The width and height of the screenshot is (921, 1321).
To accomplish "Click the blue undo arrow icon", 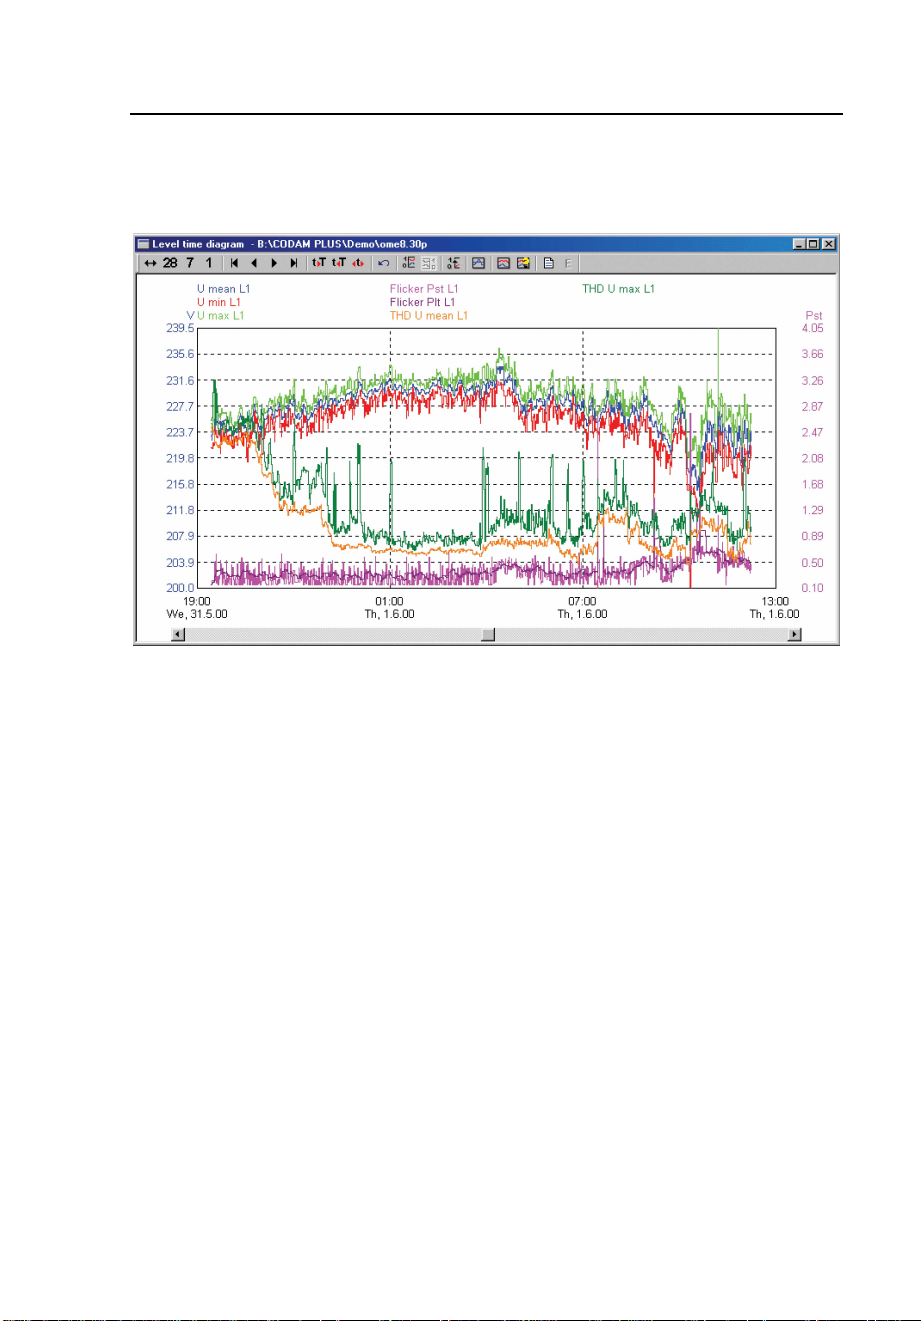I will (383, 263).
